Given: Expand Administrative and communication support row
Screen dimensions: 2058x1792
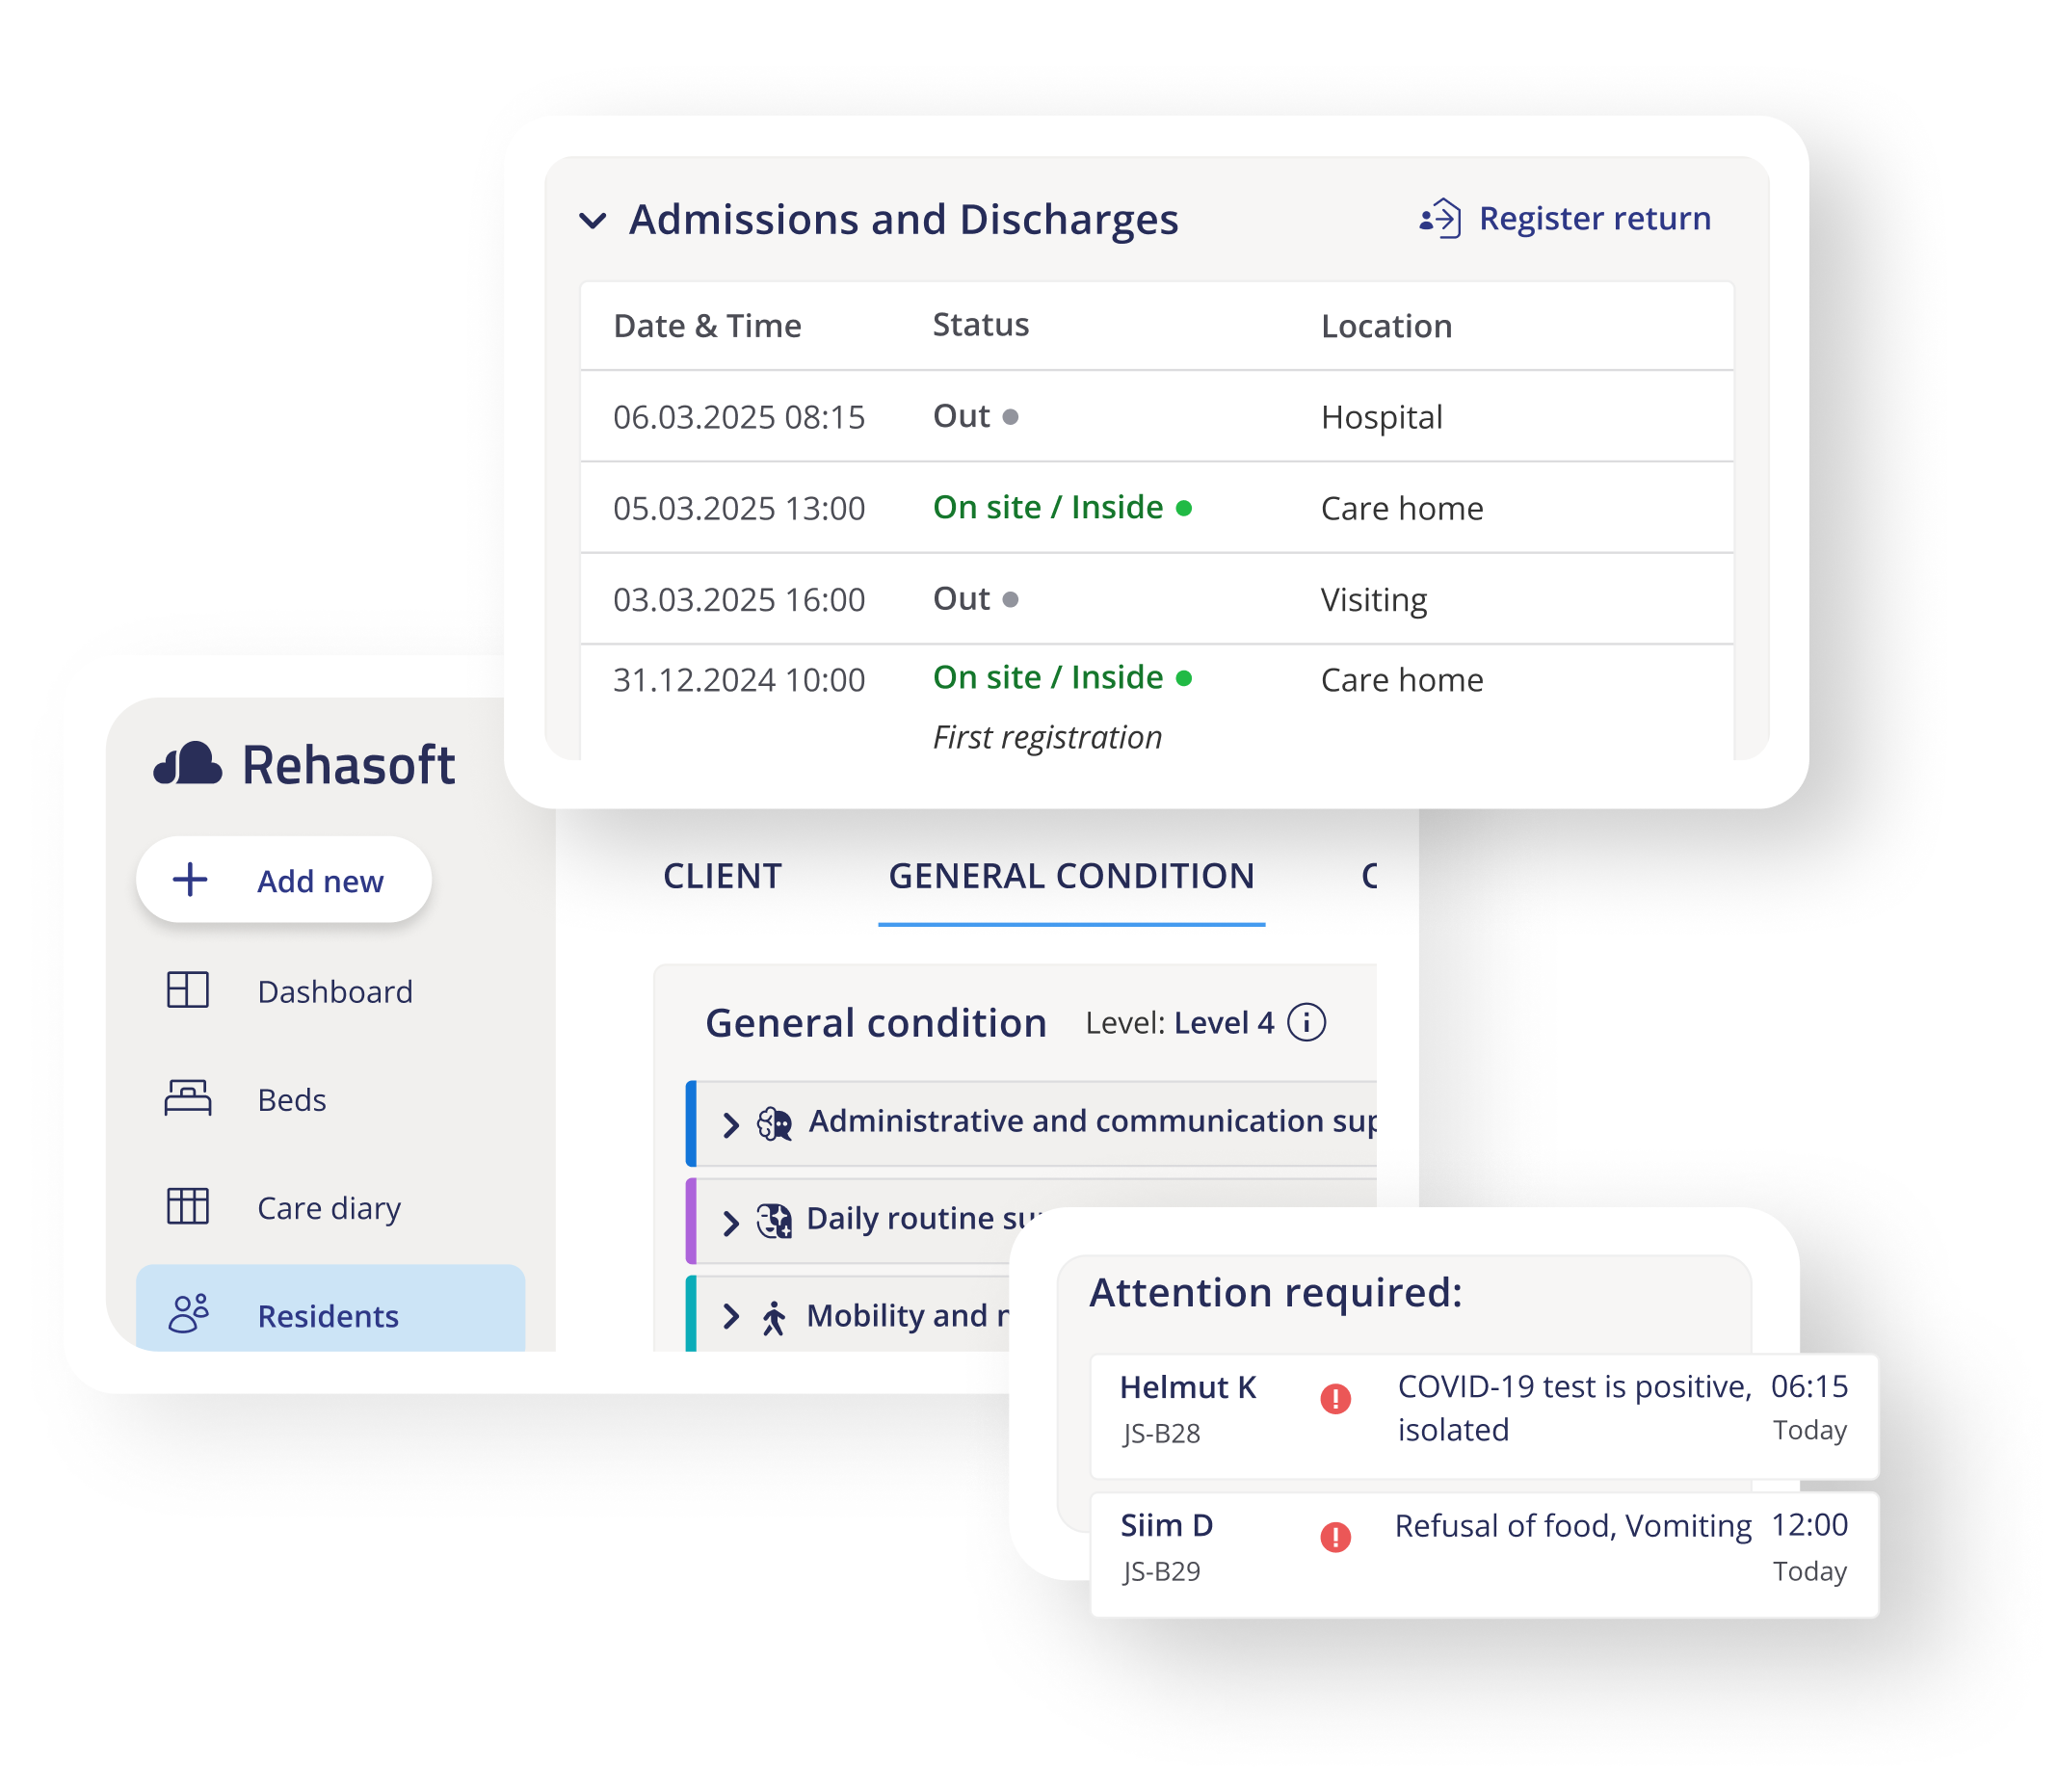Looking at the screenshot, I should (731, 1124).
